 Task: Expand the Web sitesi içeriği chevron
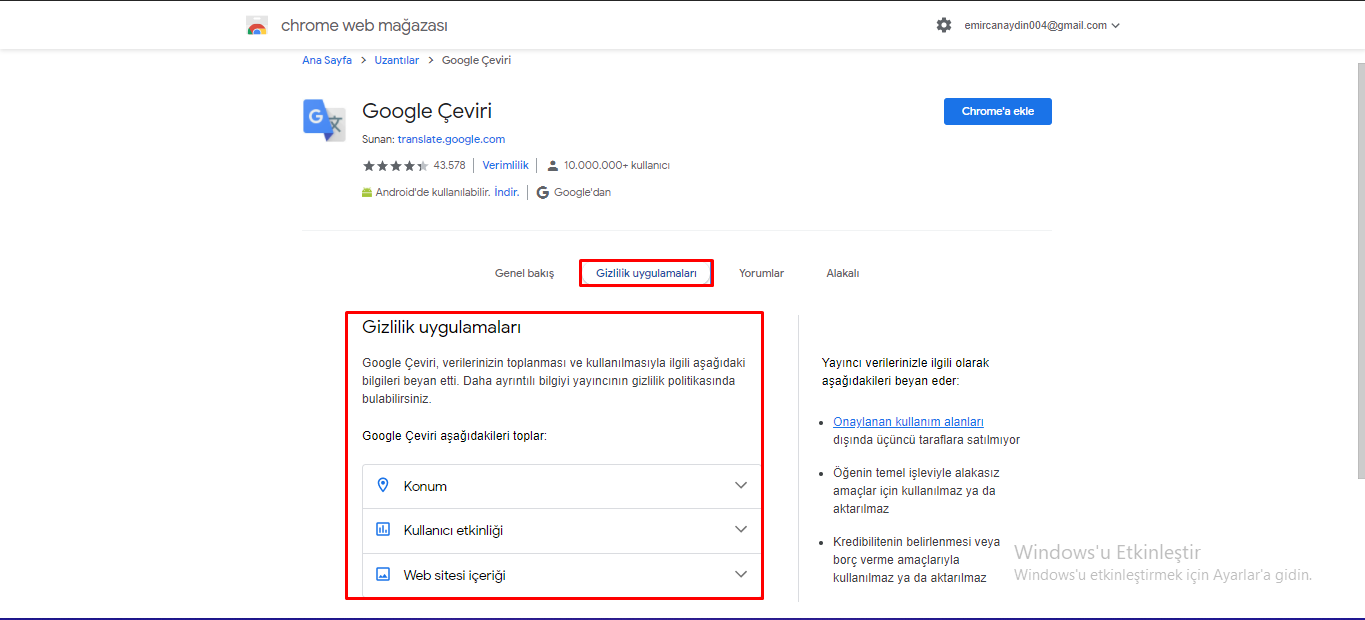[x=741, y=574]
